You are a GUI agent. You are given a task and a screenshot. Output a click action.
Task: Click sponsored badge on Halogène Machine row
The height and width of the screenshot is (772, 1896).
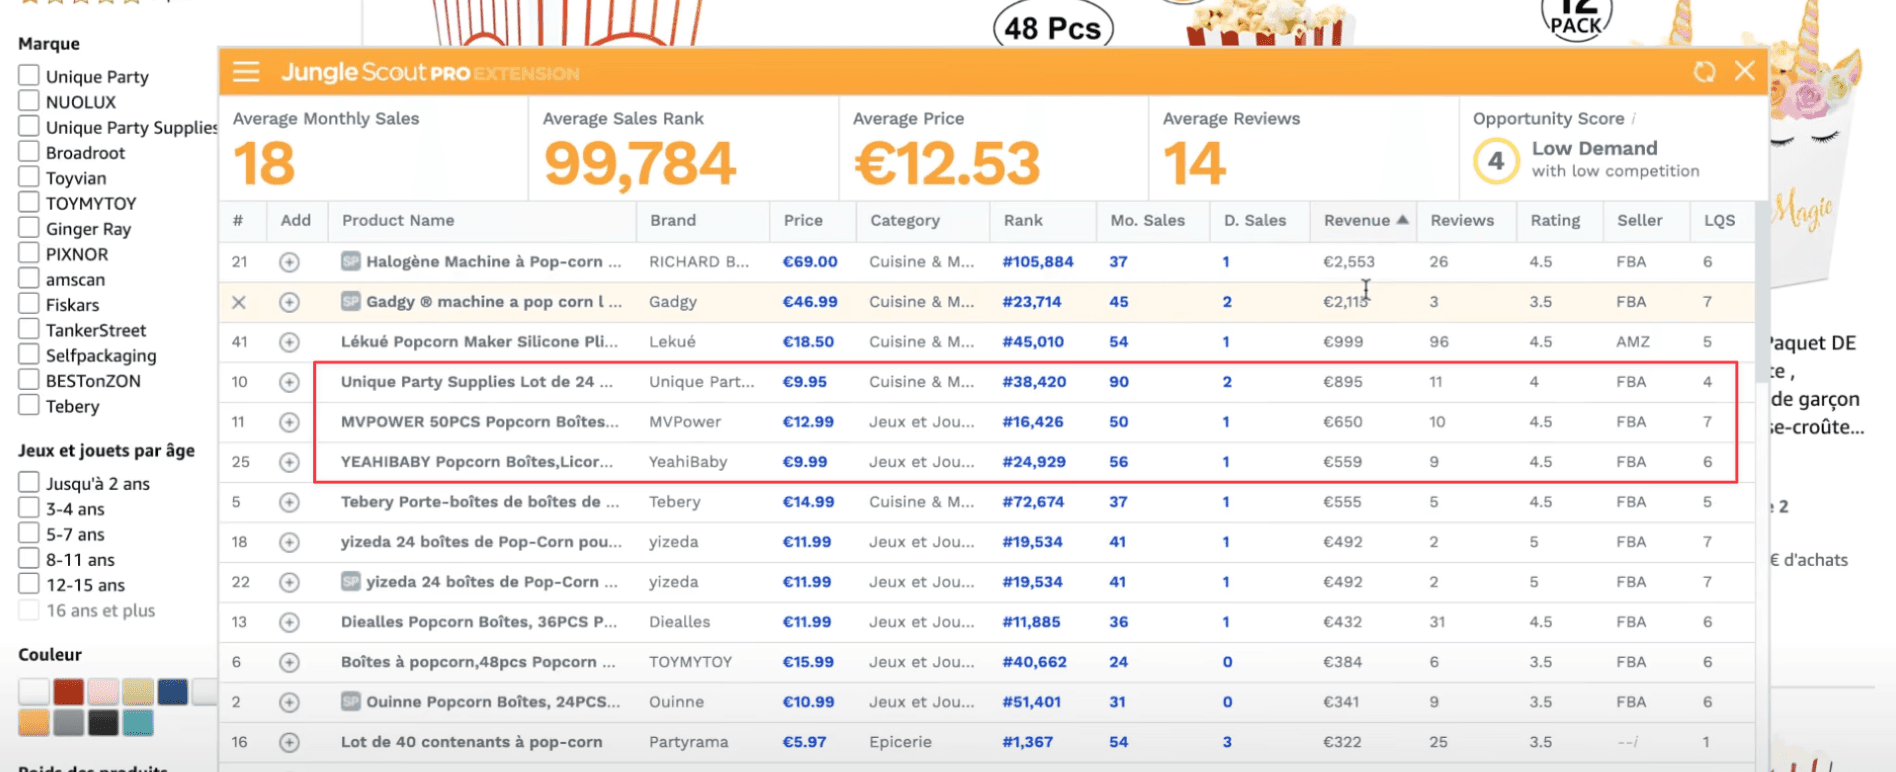click(350, 261)
